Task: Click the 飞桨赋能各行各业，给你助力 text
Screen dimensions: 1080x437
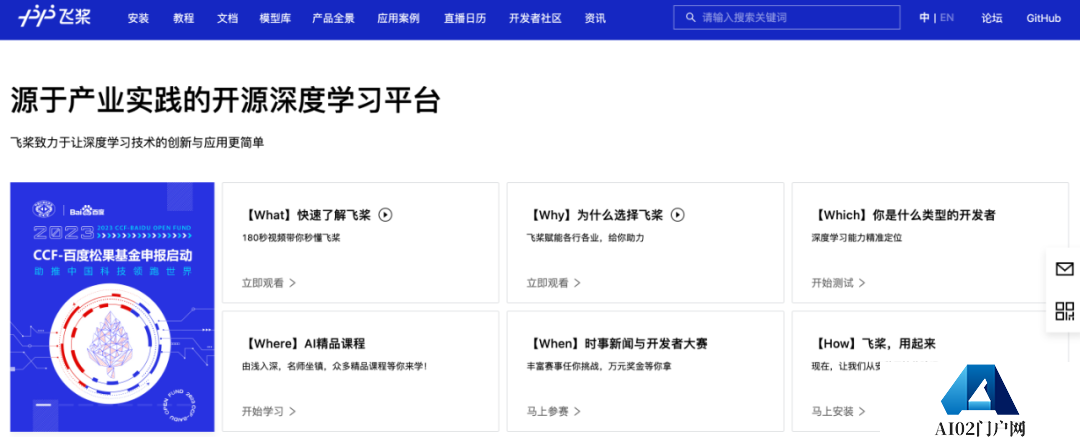Action: point(585,238)
